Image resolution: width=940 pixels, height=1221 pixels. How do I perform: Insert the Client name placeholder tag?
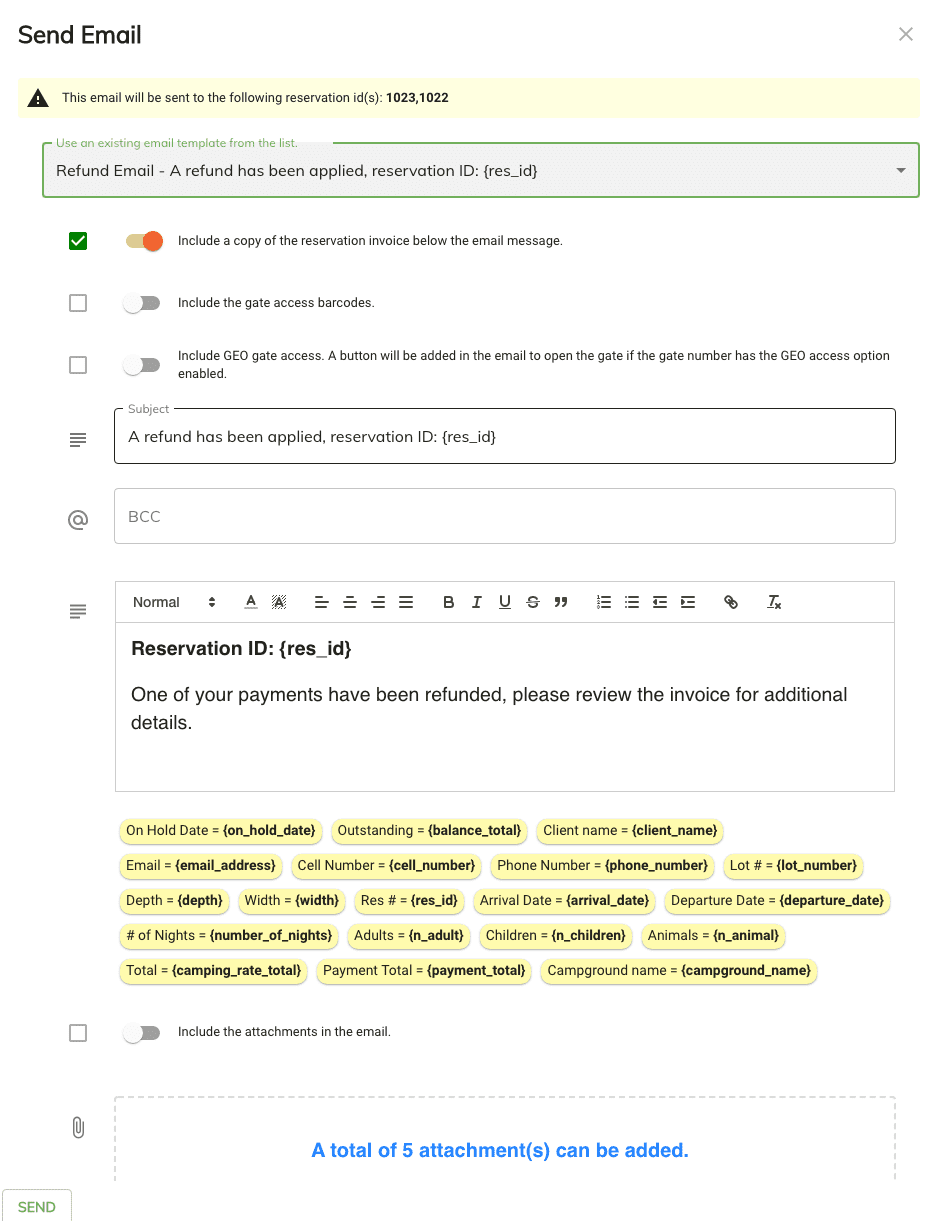click(630, 831)
